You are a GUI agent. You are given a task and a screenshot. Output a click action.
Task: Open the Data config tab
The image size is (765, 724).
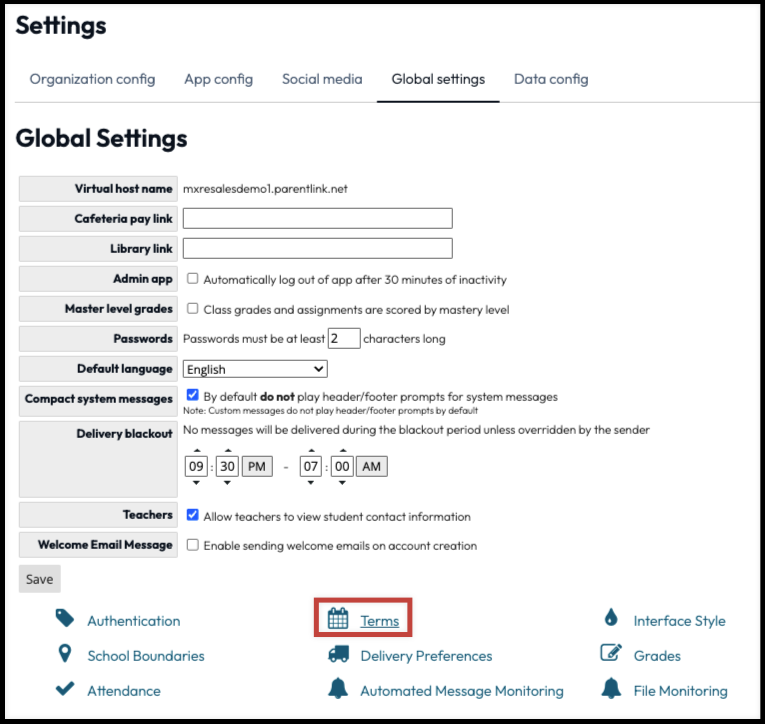(x=551, y=79)
